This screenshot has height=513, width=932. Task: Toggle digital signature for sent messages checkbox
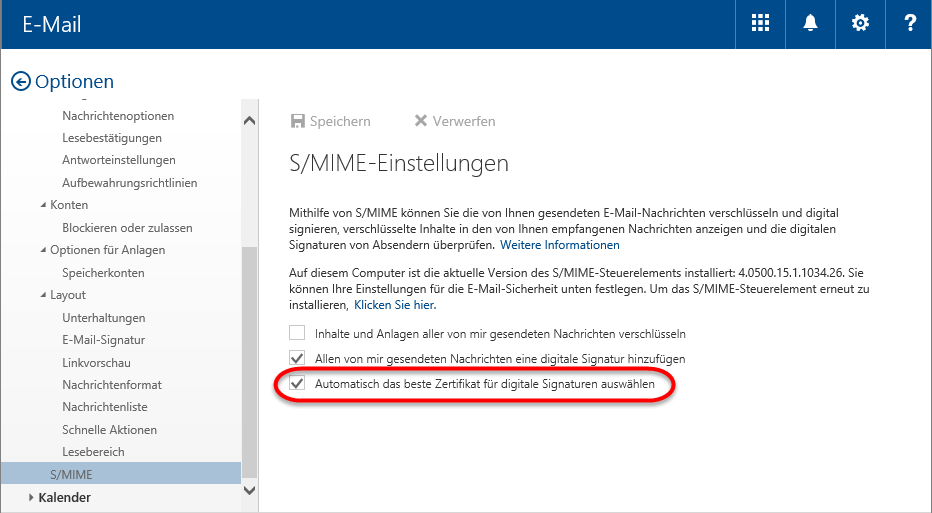click(297, 358)
